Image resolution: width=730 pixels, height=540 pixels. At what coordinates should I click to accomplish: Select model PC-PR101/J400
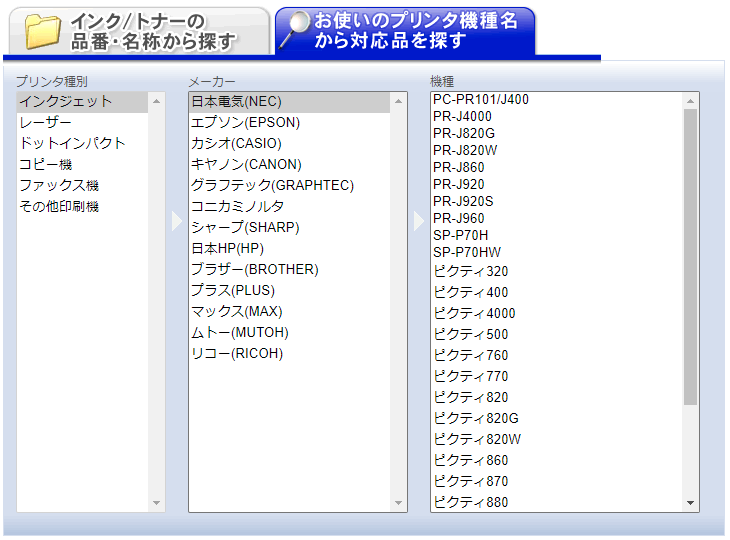tap(556, 100)
